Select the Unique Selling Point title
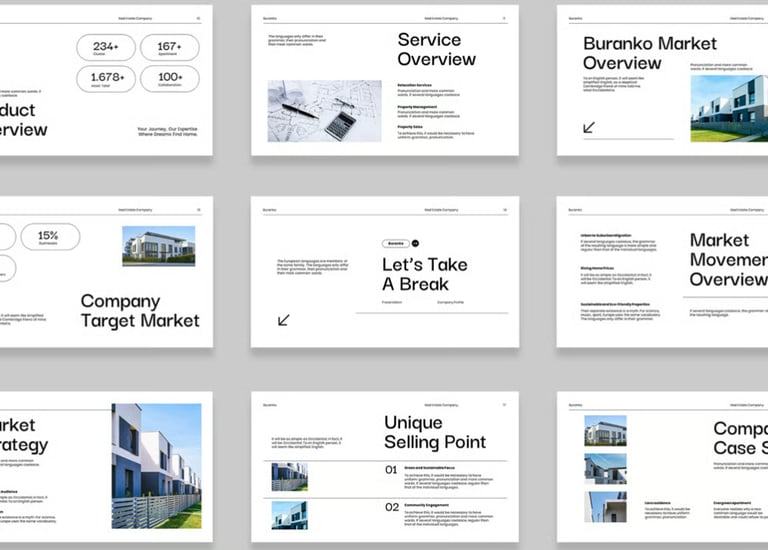This screenshot has width=768, height=550. coord(435,432)
